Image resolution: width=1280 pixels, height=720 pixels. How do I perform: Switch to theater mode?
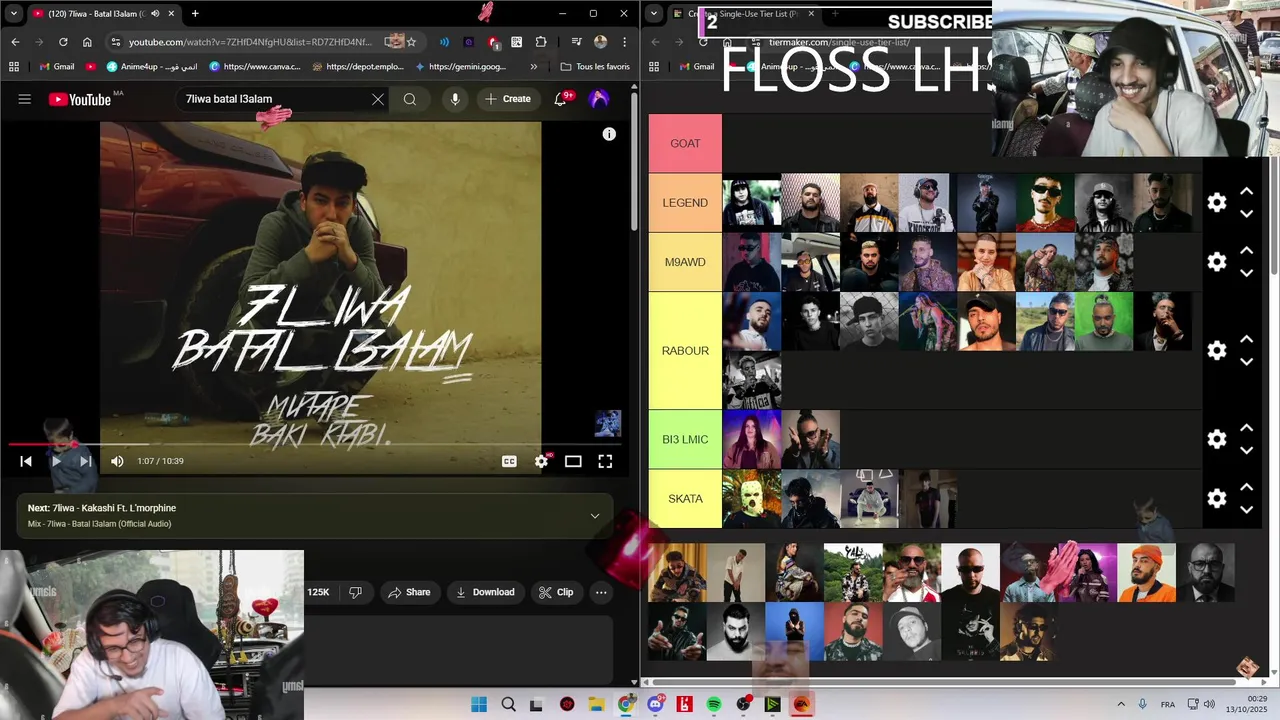573,461
